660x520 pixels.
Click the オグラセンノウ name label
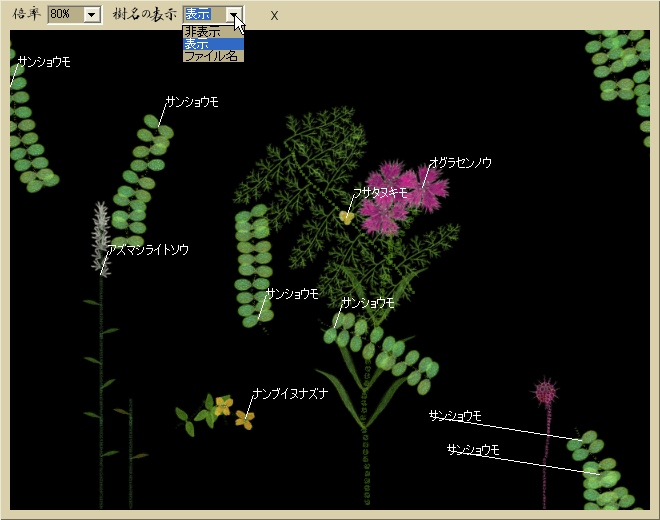[460, 162]
